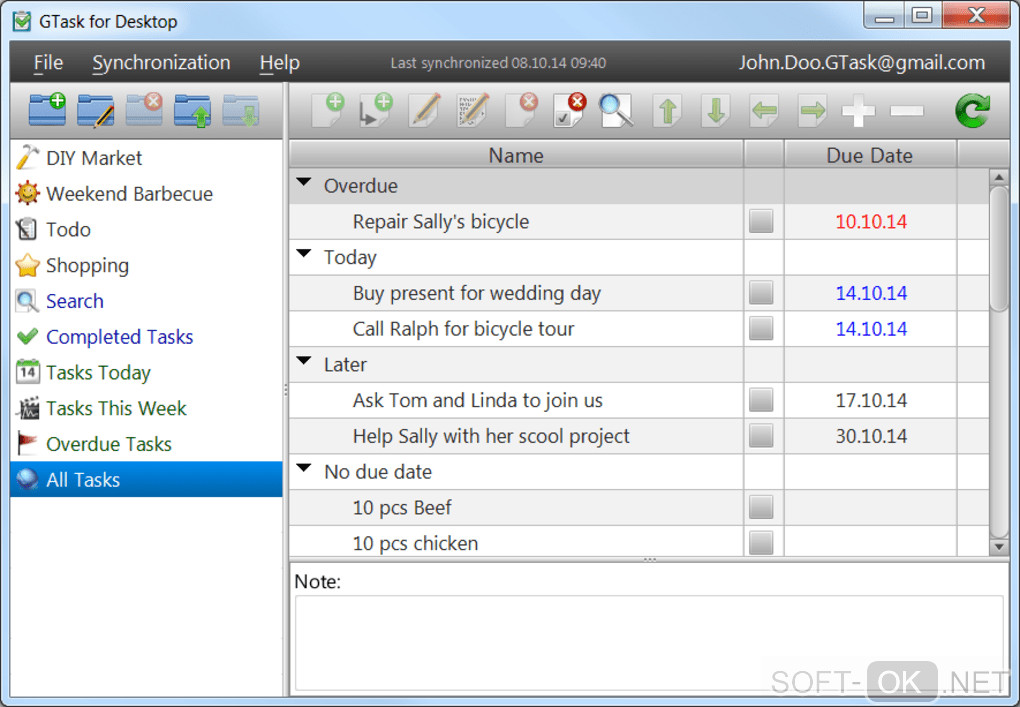Show Tasks This Week
Image resolution: width=1020 pixels, height=707 pixels.
(x=146, y=408)
